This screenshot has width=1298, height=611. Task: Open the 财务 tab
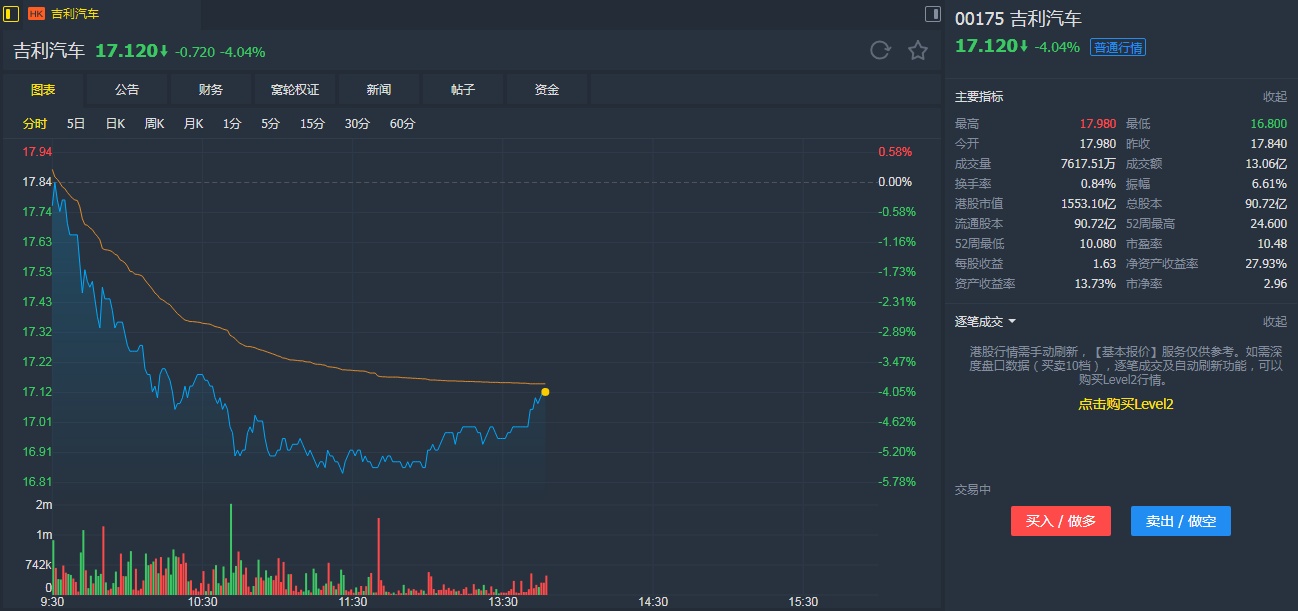211,90
